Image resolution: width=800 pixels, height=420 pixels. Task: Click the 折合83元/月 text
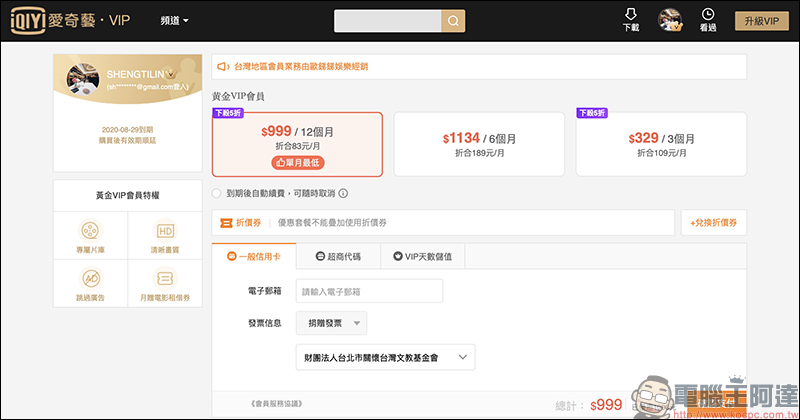(297, 146)
